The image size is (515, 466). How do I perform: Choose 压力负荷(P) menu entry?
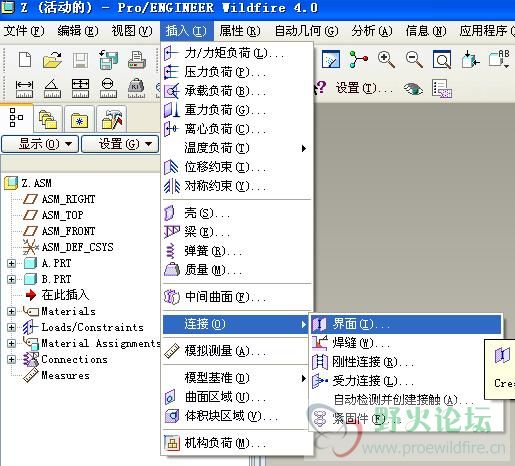click(x=237, y=72)
